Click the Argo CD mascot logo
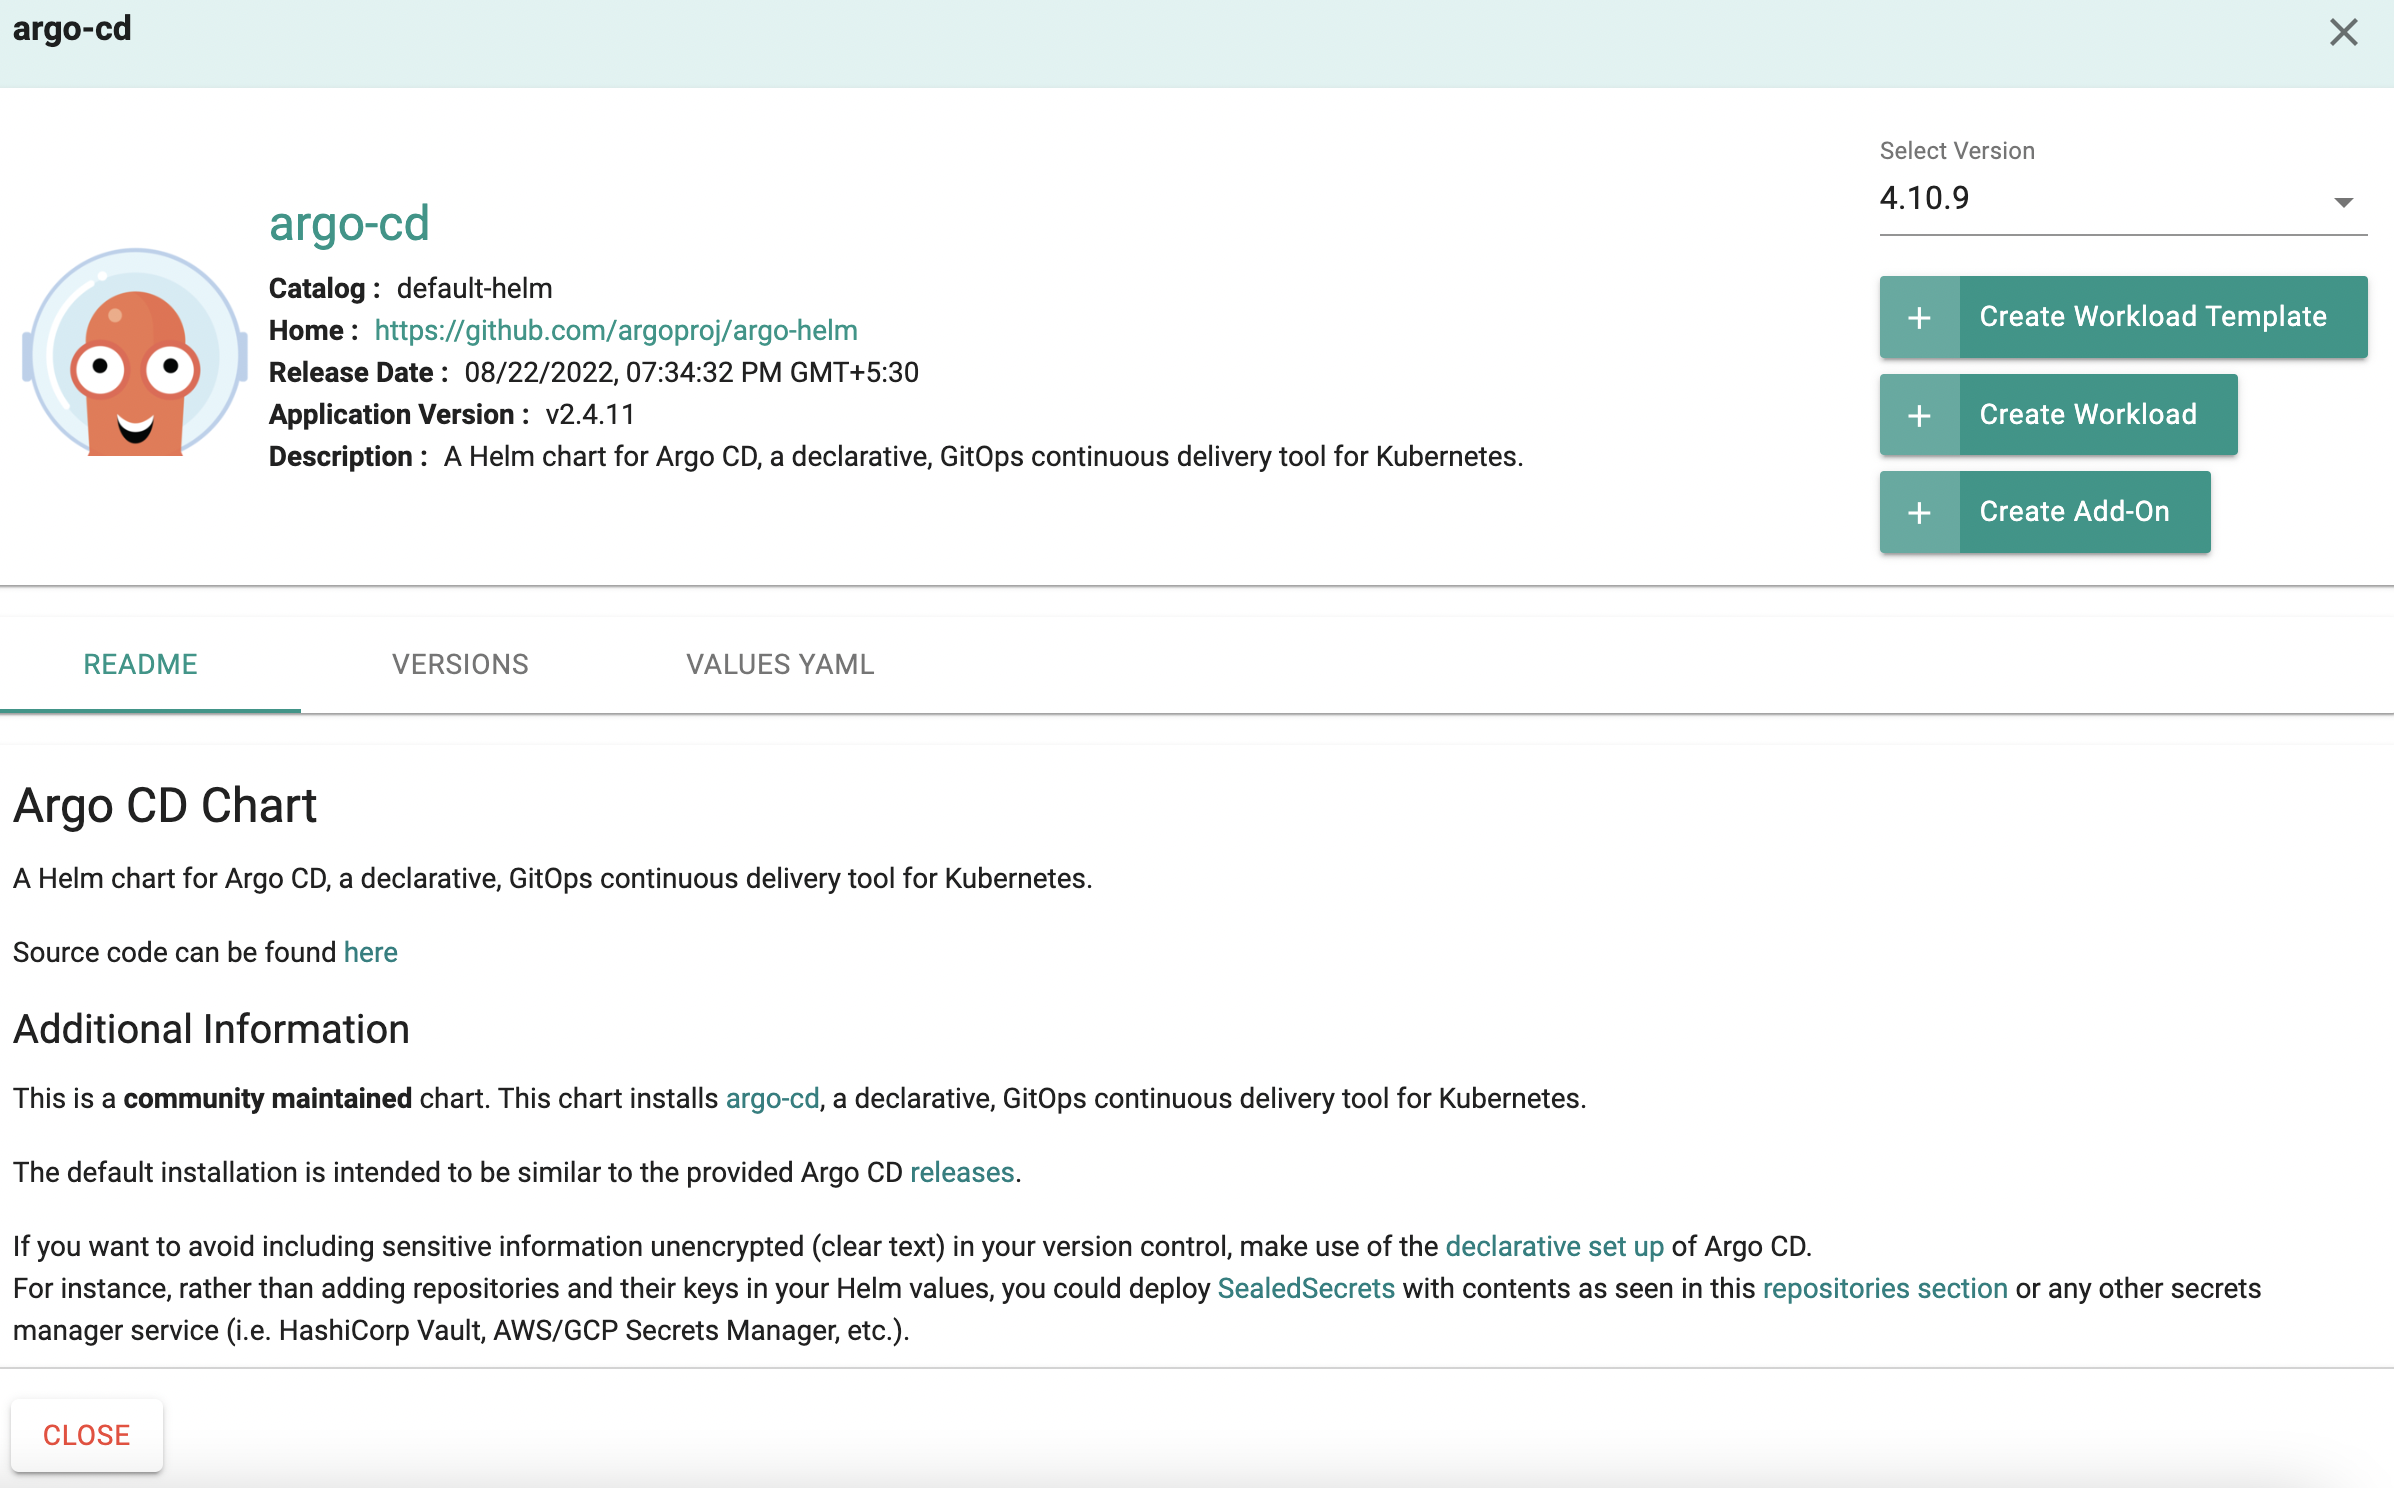 click(x=135, y=352)
